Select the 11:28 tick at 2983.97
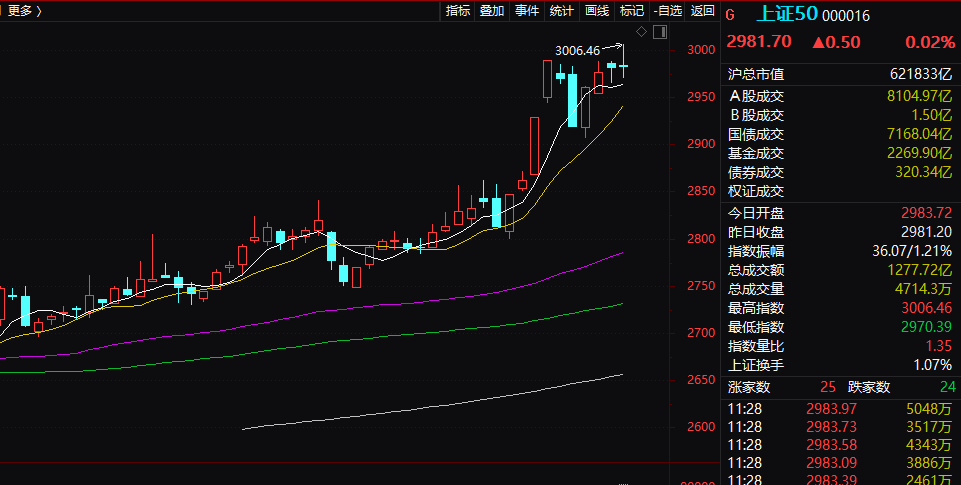 pyautogui.click(x=840, y=408)
